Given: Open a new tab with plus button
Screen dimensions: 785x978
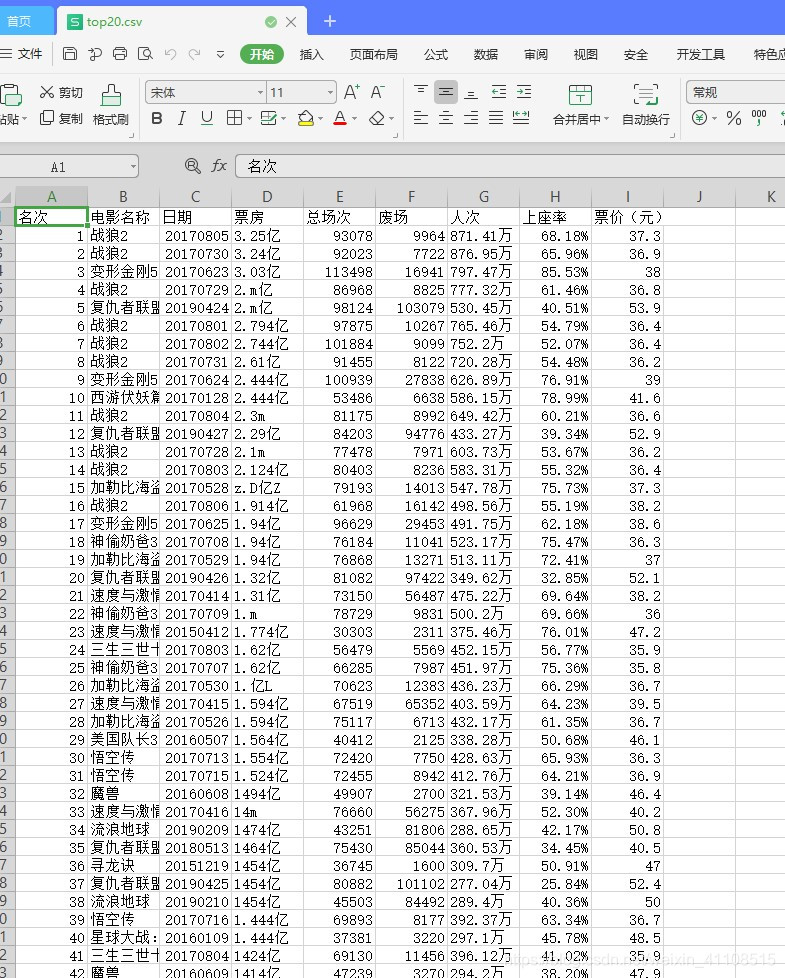Looking at the screenshot, I should point(330,21).
